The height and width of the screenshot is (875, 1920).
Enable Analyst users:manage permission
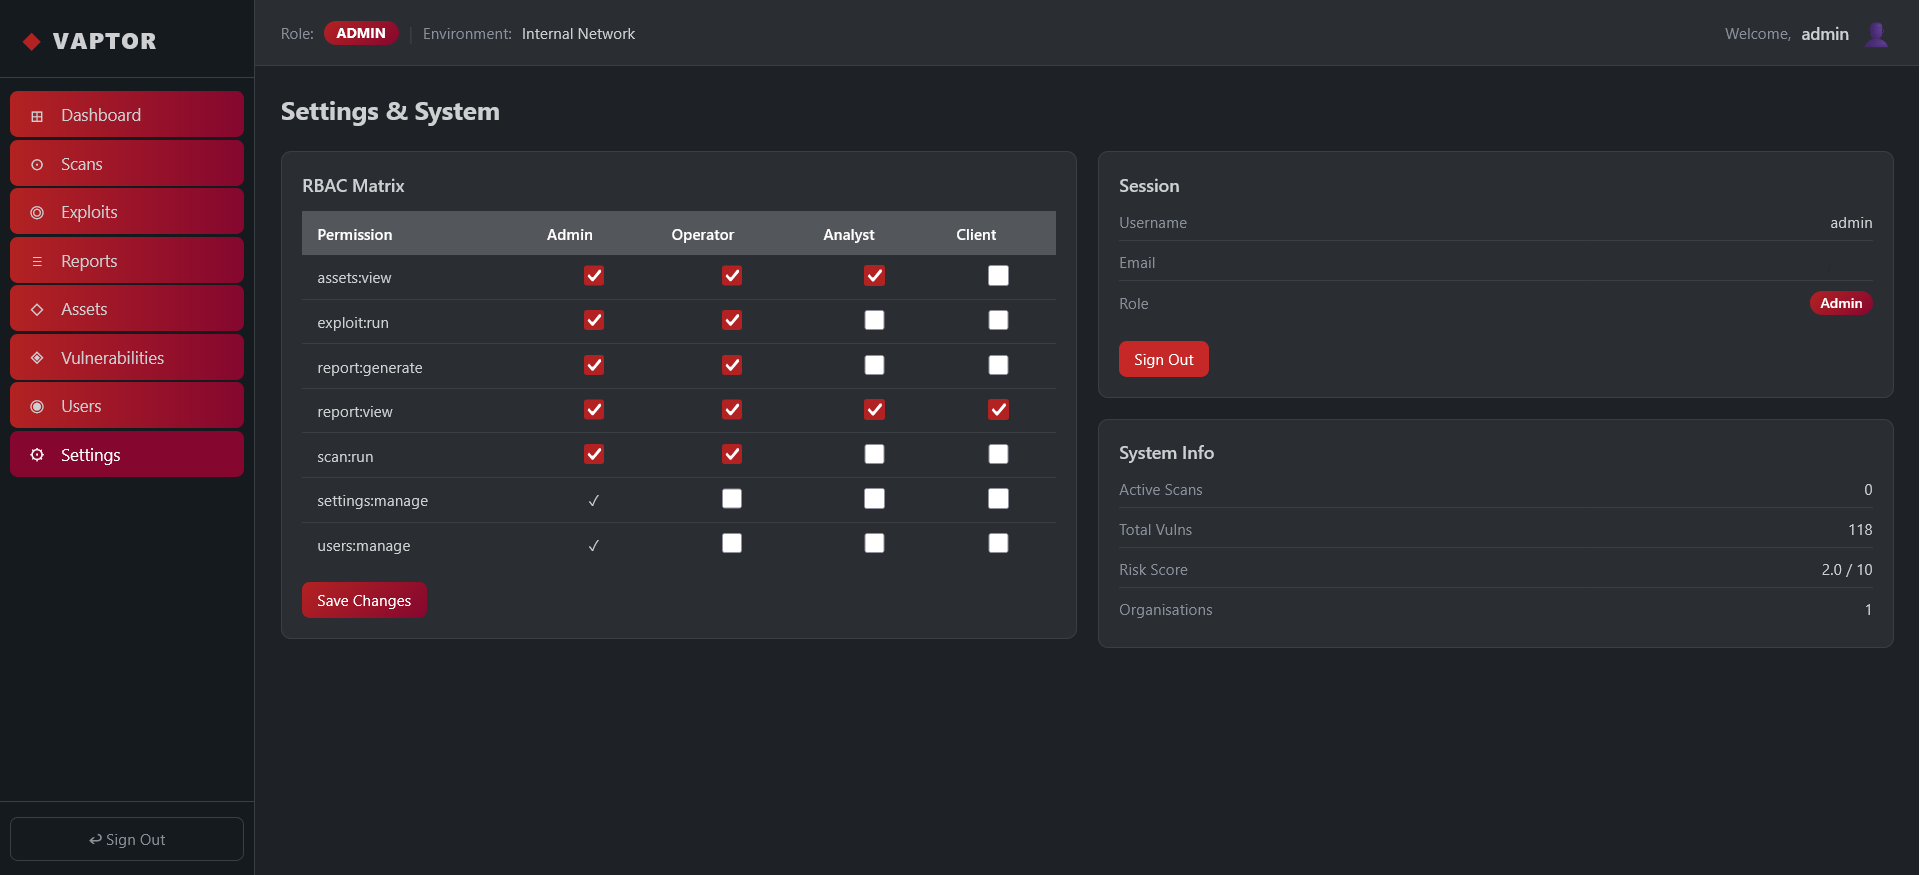[874, 543]
